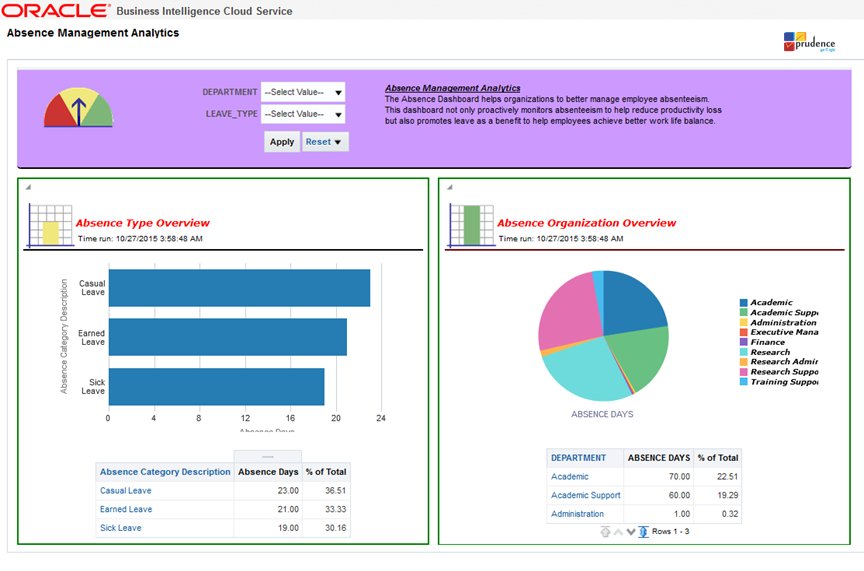The width and height of the screenshot is (864, 571).
Task: Click the Rows 1 - 3 pager text
Action: click(x=670, y=532)
